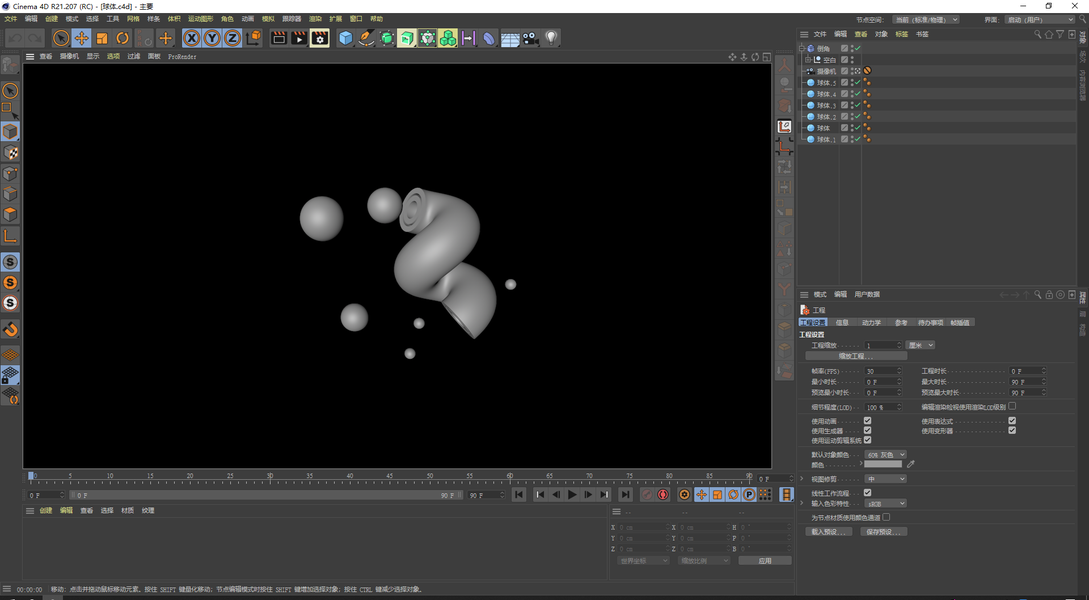Collapse the 倒角 object tree node
The width and height of the screenshot is (1089, 600).
[x=801, y=49]
